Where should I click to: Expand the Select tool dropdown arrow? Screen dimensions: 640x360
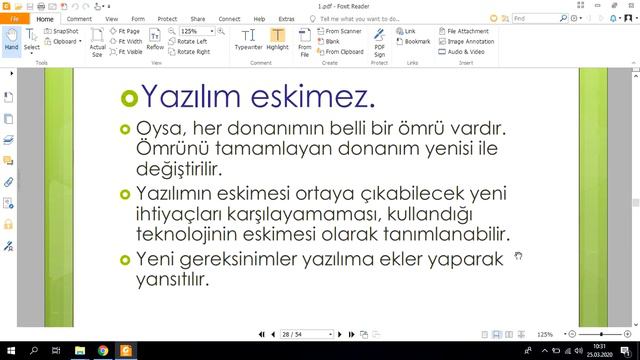click(31, 53)
